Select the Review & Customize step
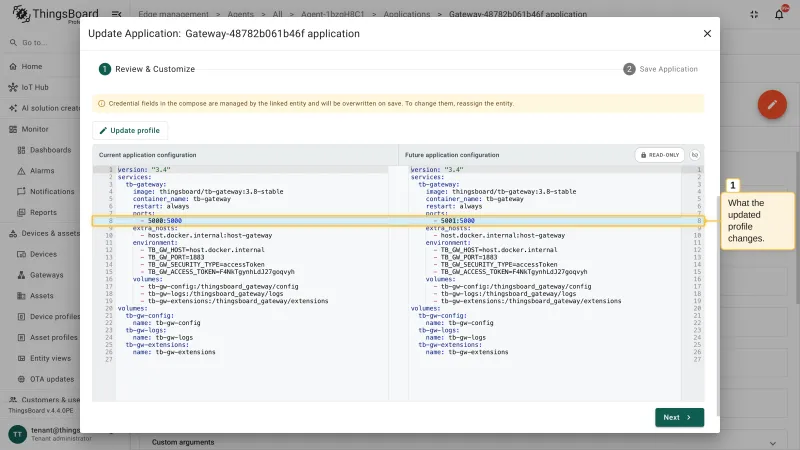800x450 pixels. click(147, 69)
